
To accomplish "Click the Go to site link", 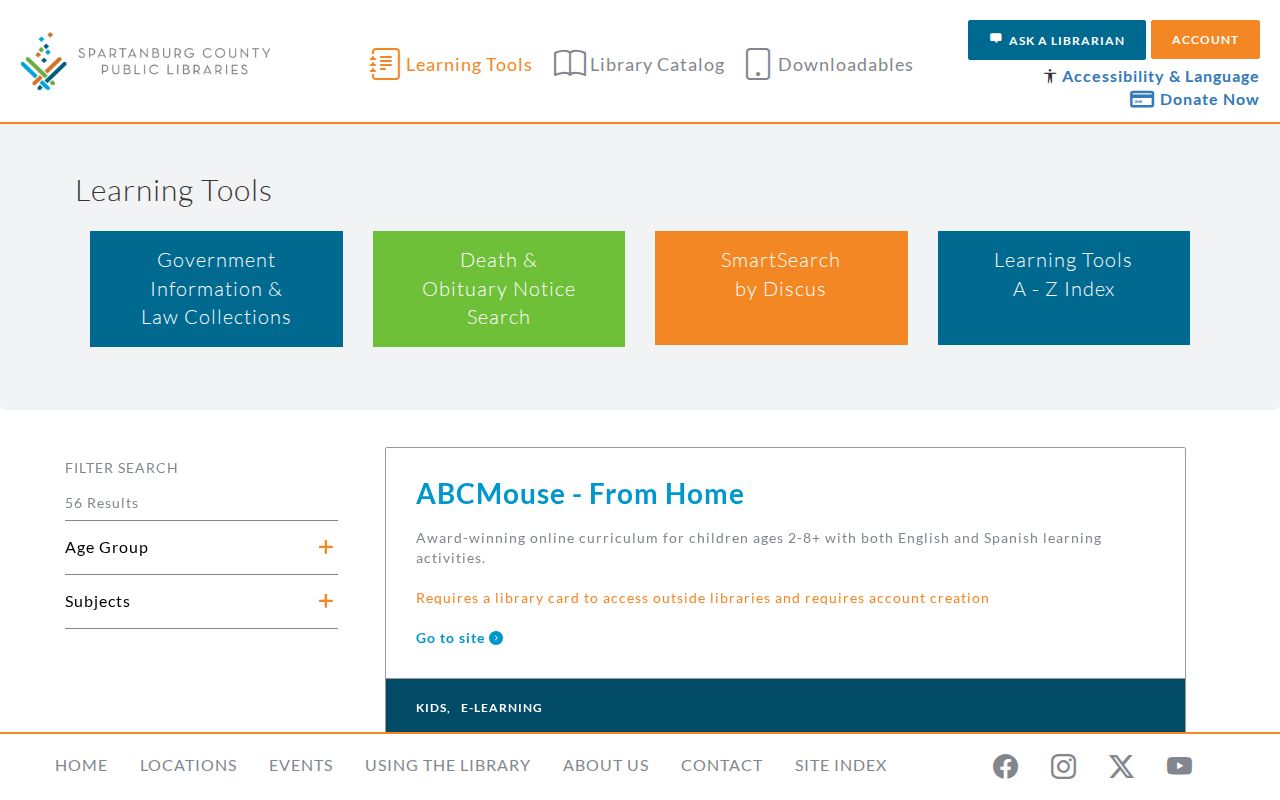I will (x=450, y=638).
